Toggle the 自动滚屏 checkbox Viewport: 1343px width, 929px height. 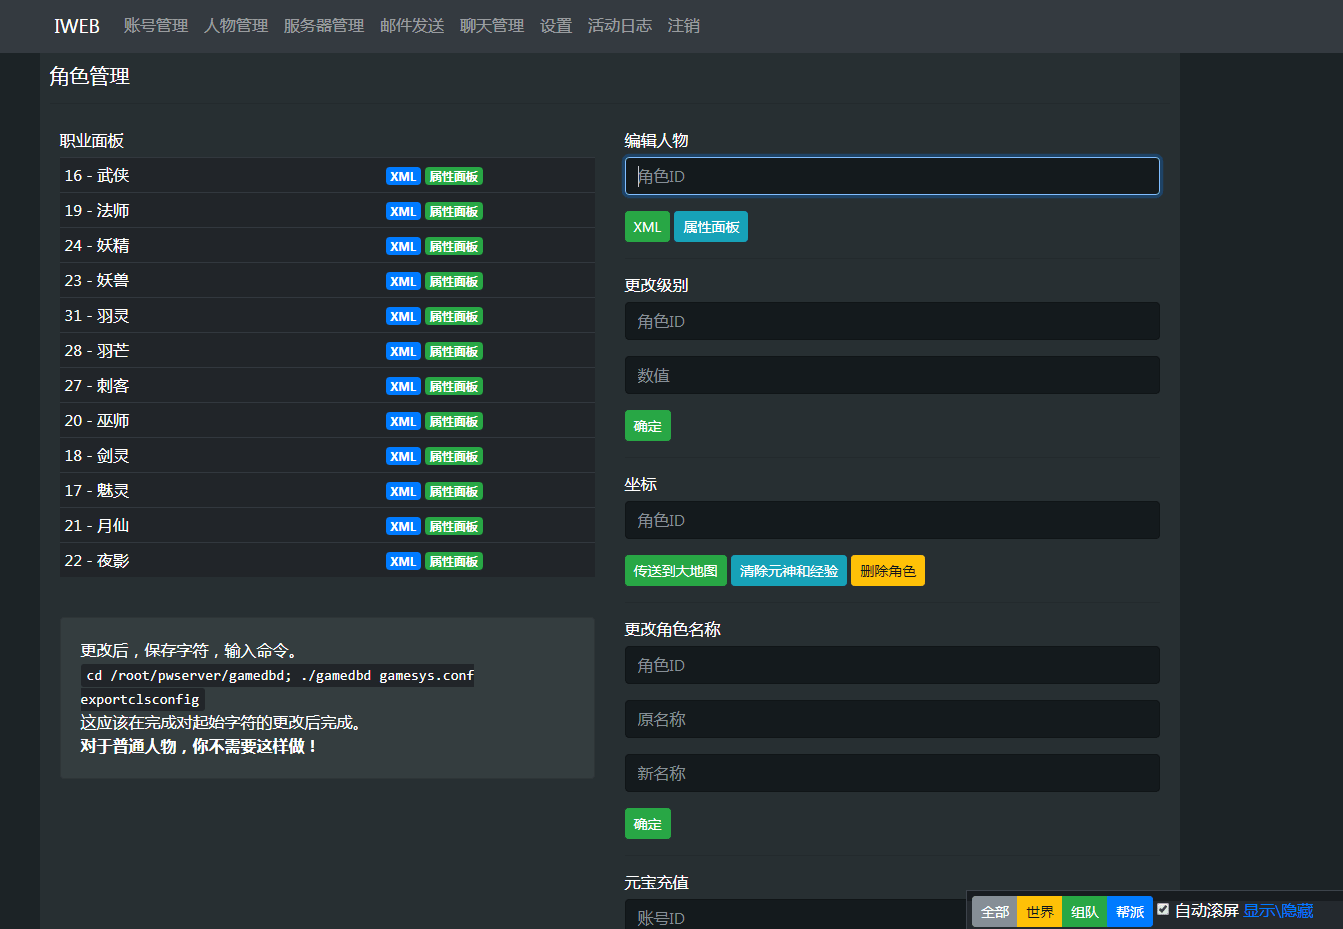point(1163,909)
